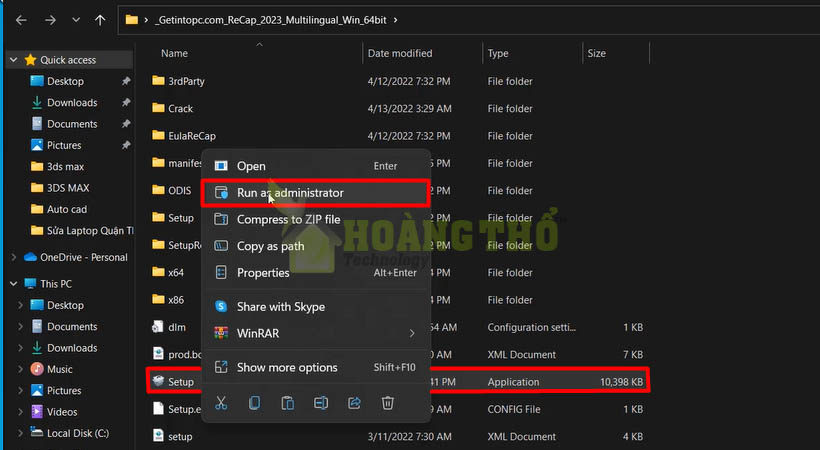Click the pin icon next to Downloads
This screenshot has height=450, width=820.
126,103
